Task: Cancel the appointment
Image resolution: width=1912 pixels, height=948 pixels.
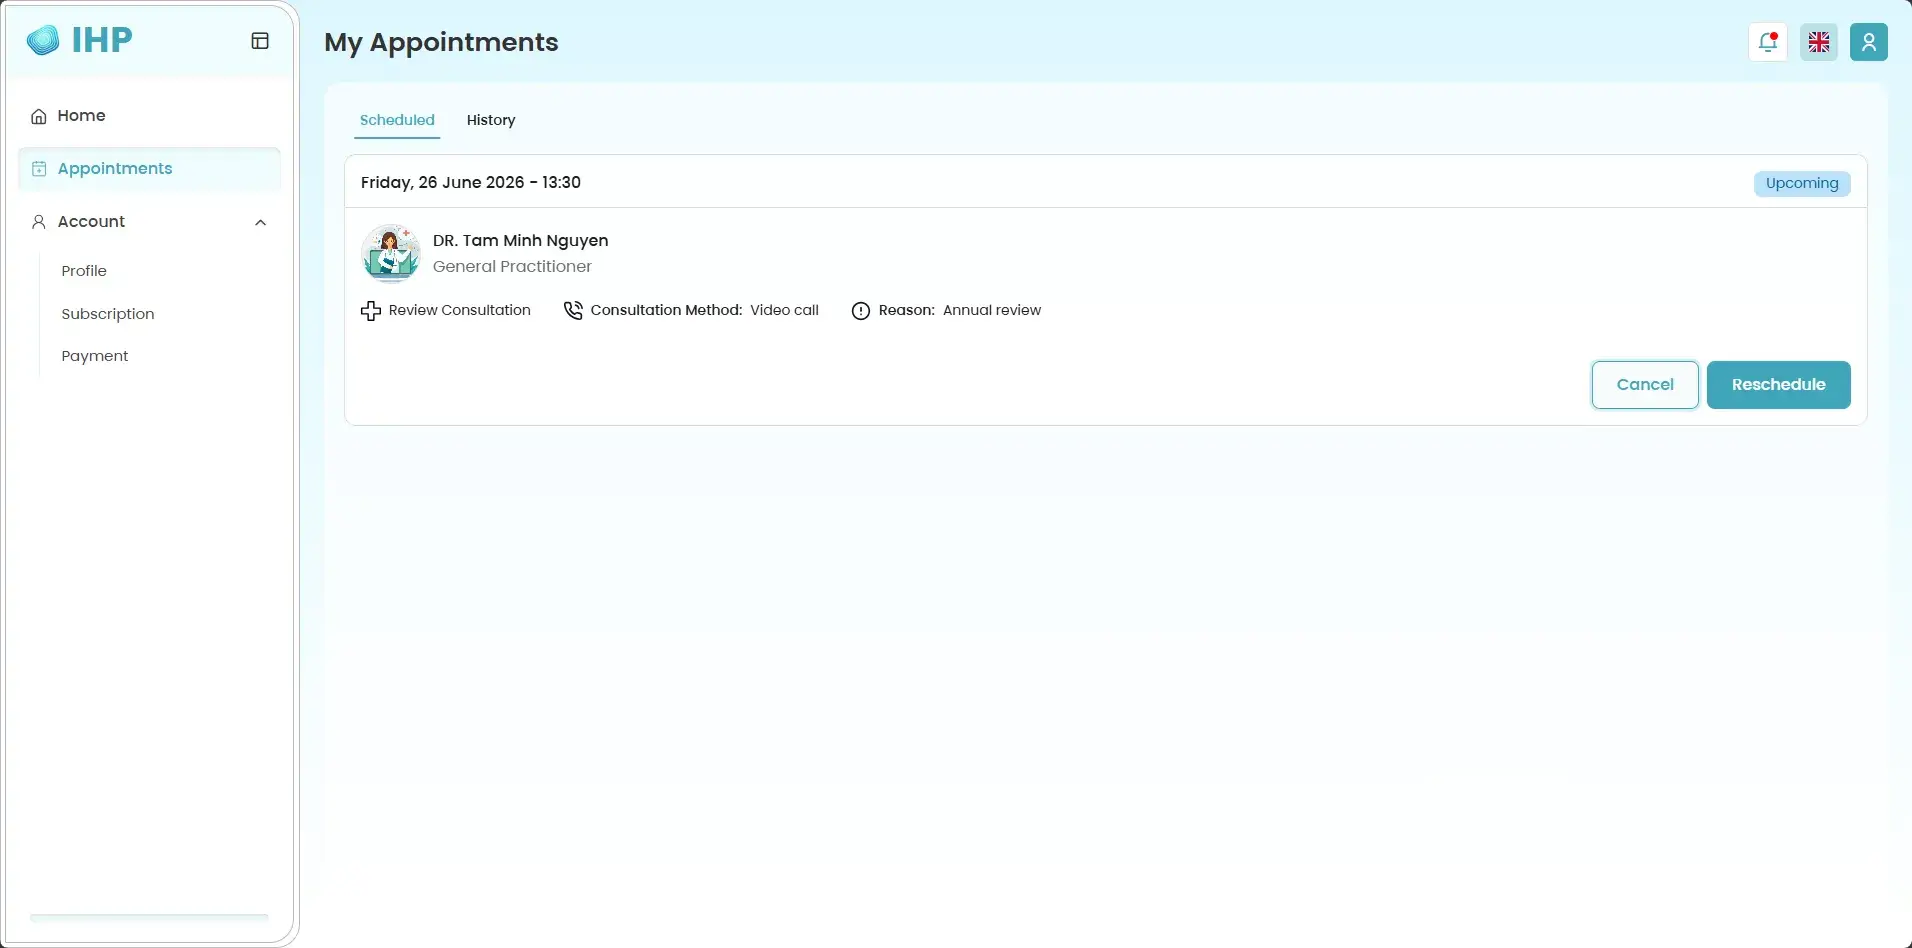Action: [1645, 385]
